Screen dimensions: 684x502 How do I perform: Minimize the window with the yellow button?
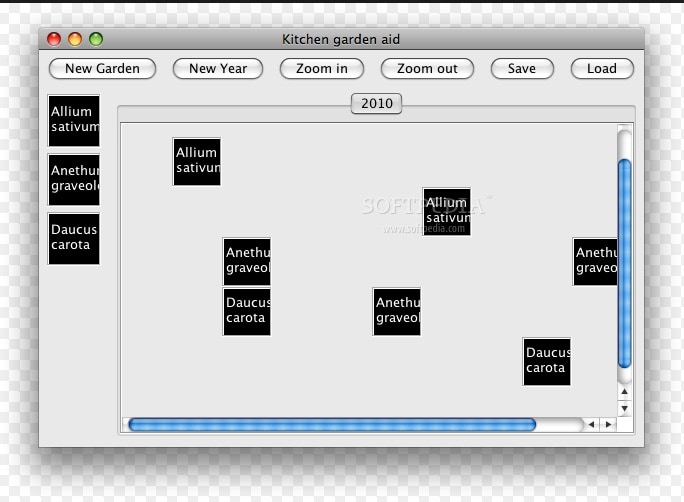pyautogui.click(x=75, y=39)
